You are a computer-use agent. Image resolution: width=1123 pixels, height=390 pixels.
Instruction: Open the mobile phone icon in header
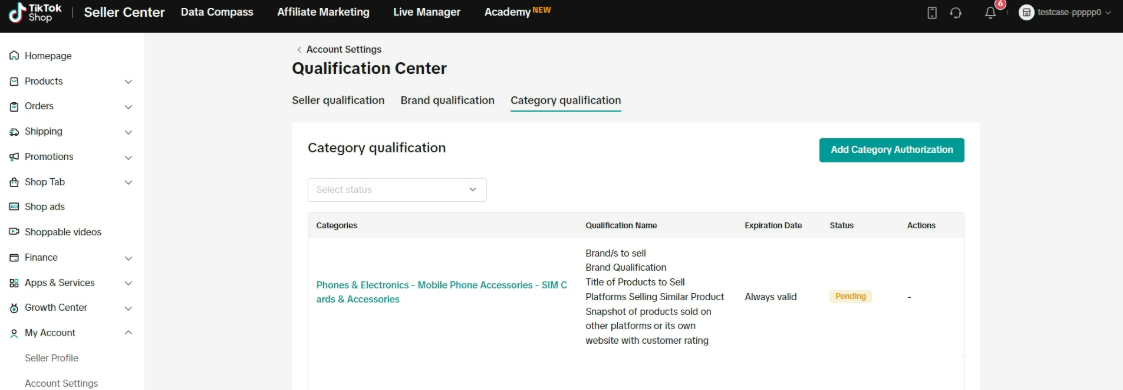(x=932, y=13)
